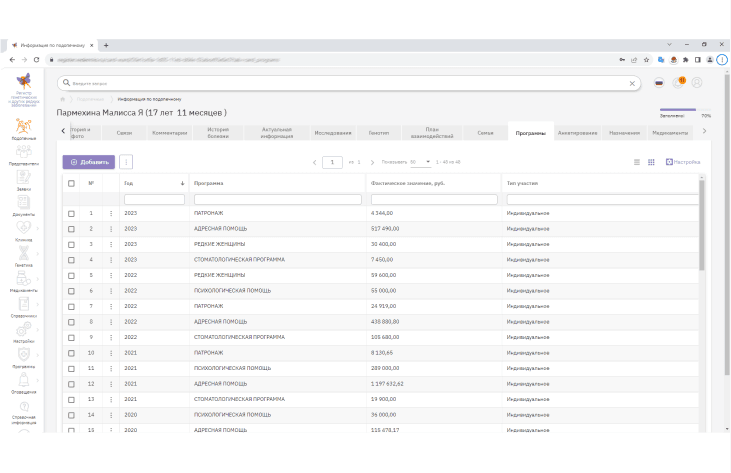
Task: Open the Настройки gears icon in sidebar
Action: coord(23,329)
